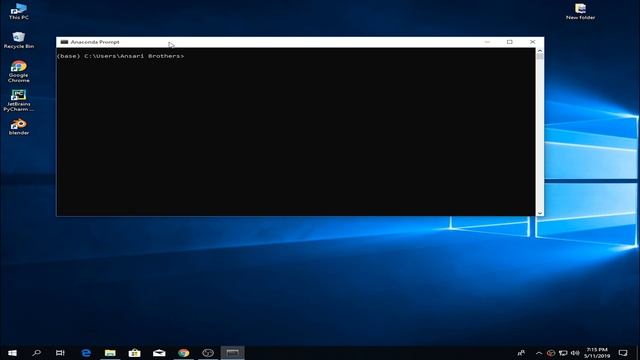
Task: Open network status tray icon
Action: point(563,353)
